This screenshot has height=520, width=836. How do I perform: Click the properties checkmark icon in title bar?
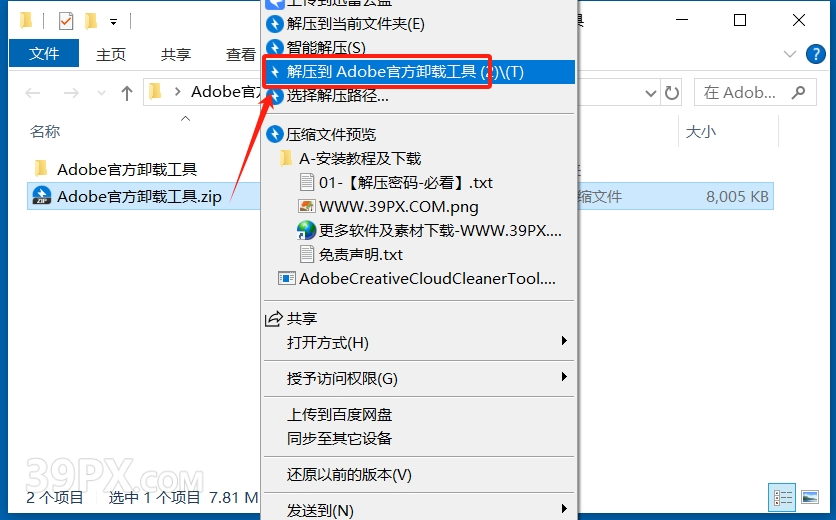click(x=66, y=21)
